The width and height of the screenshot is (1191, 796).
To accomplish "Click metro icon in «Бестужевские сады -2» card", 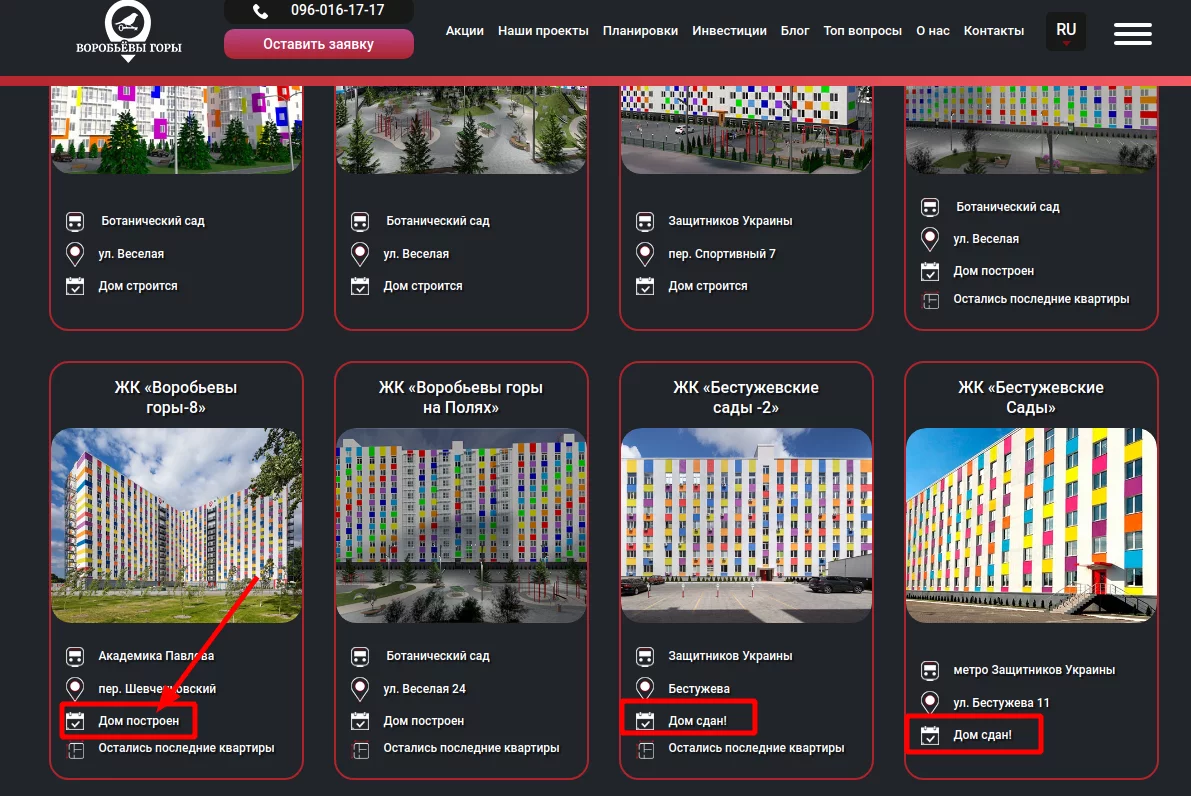I will 645,656.
